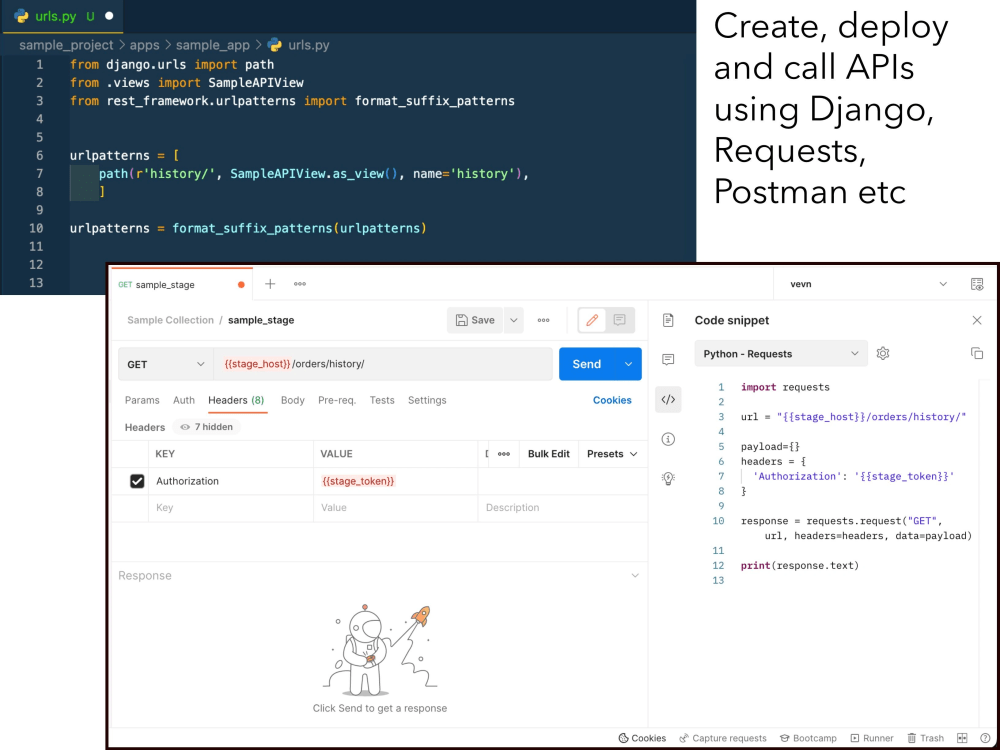Screen dimensions: 1000x750
Task: Click the new tab plus icon
Action: pyautogui.click(x=270, y=284)
